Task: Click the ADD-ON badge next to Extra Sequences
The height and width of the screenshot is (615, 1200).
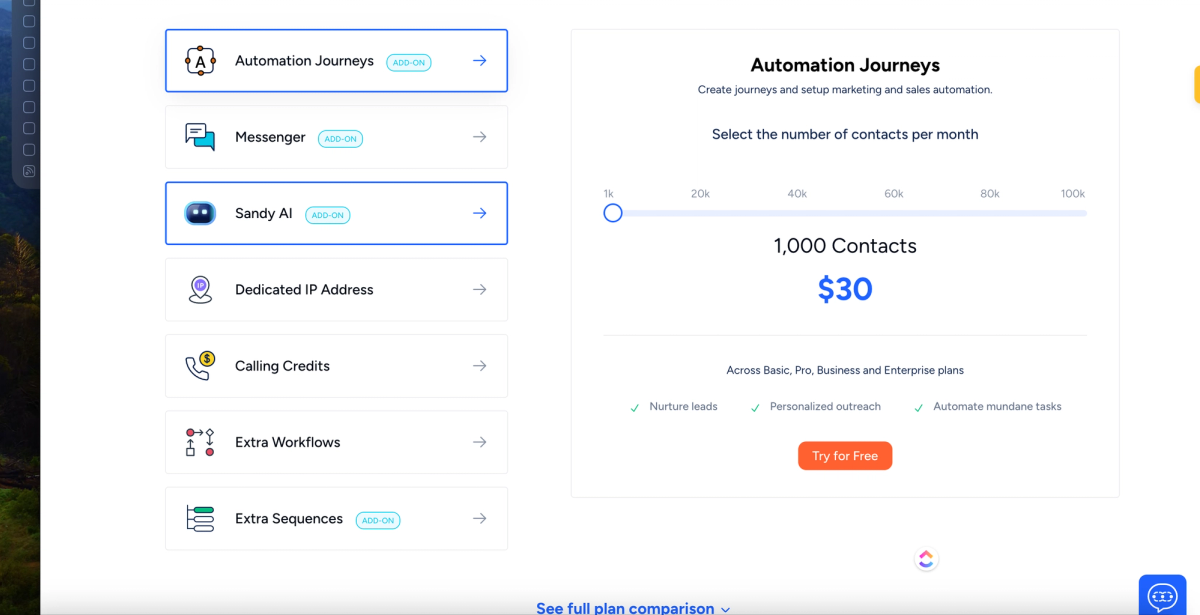Action: click(378, 520)
